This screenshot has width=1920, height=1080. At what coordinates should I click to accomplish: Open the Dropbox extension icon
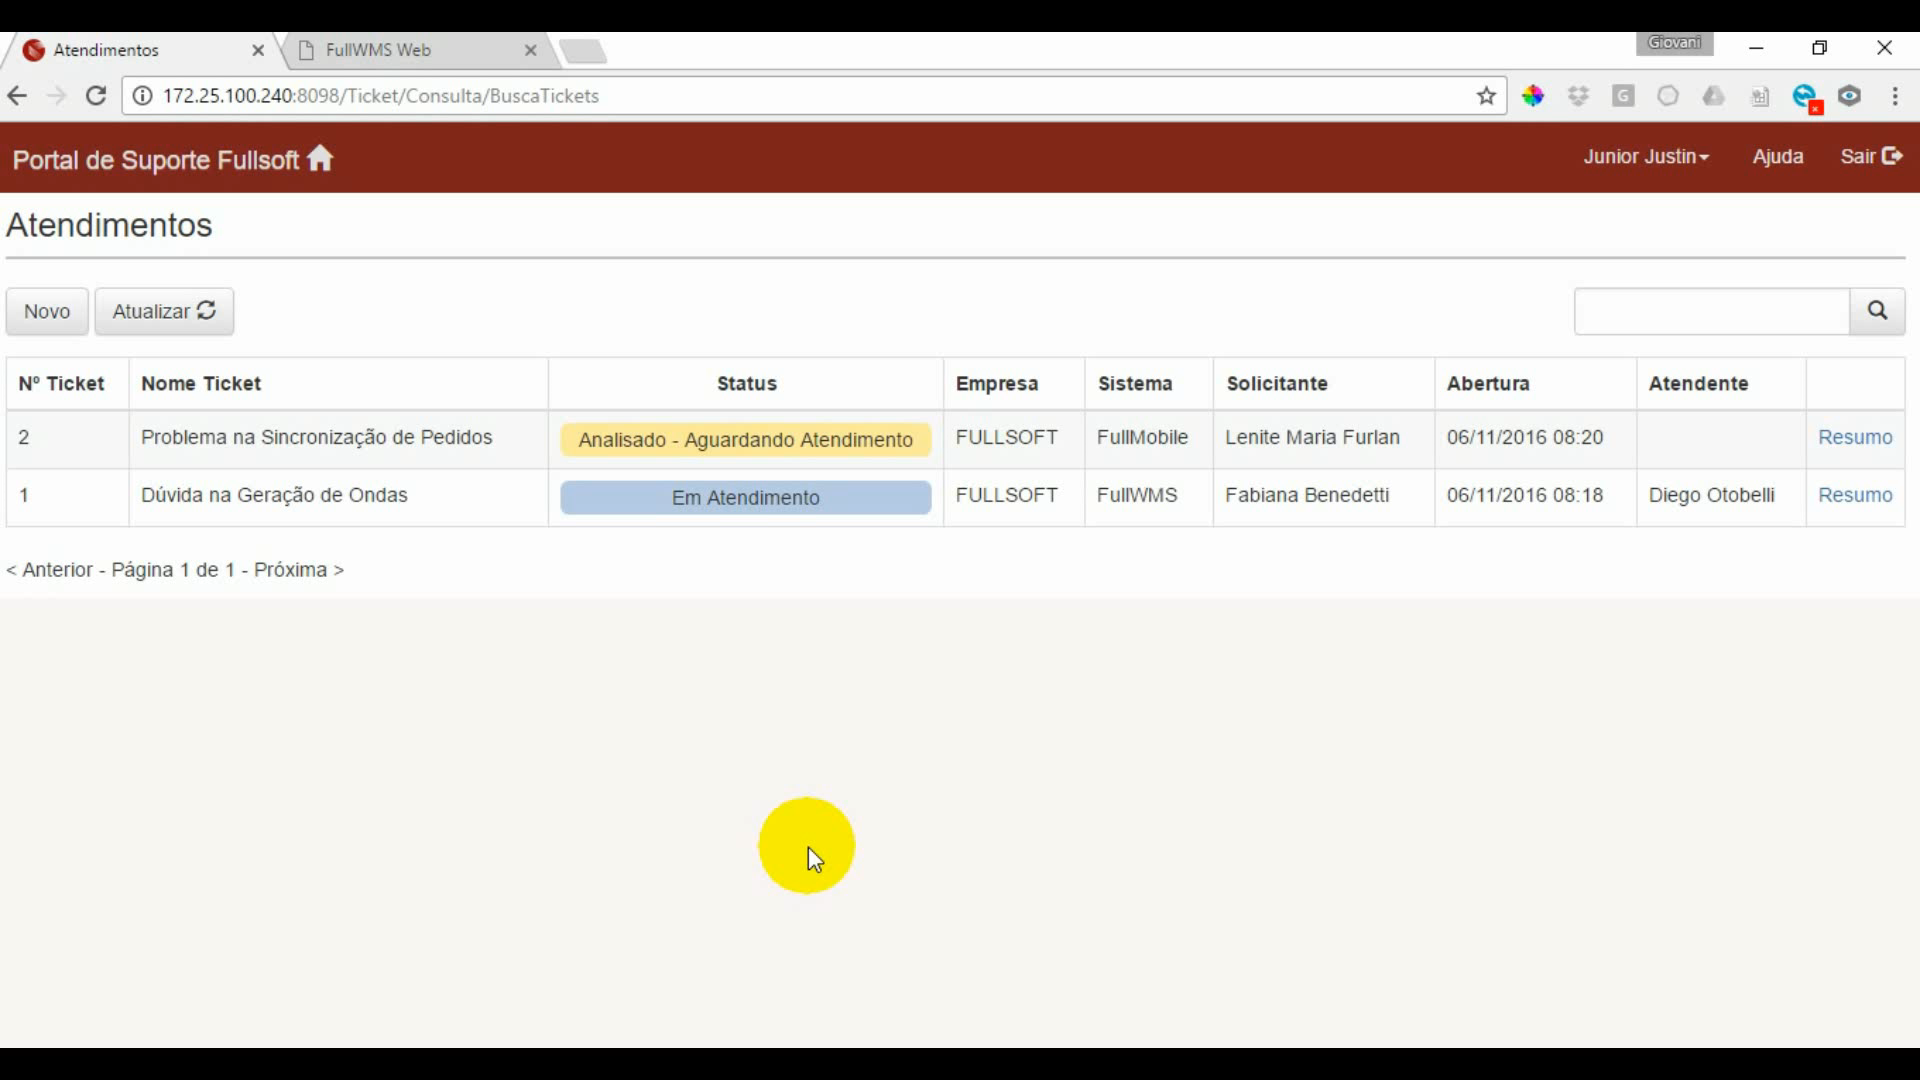1578,96
